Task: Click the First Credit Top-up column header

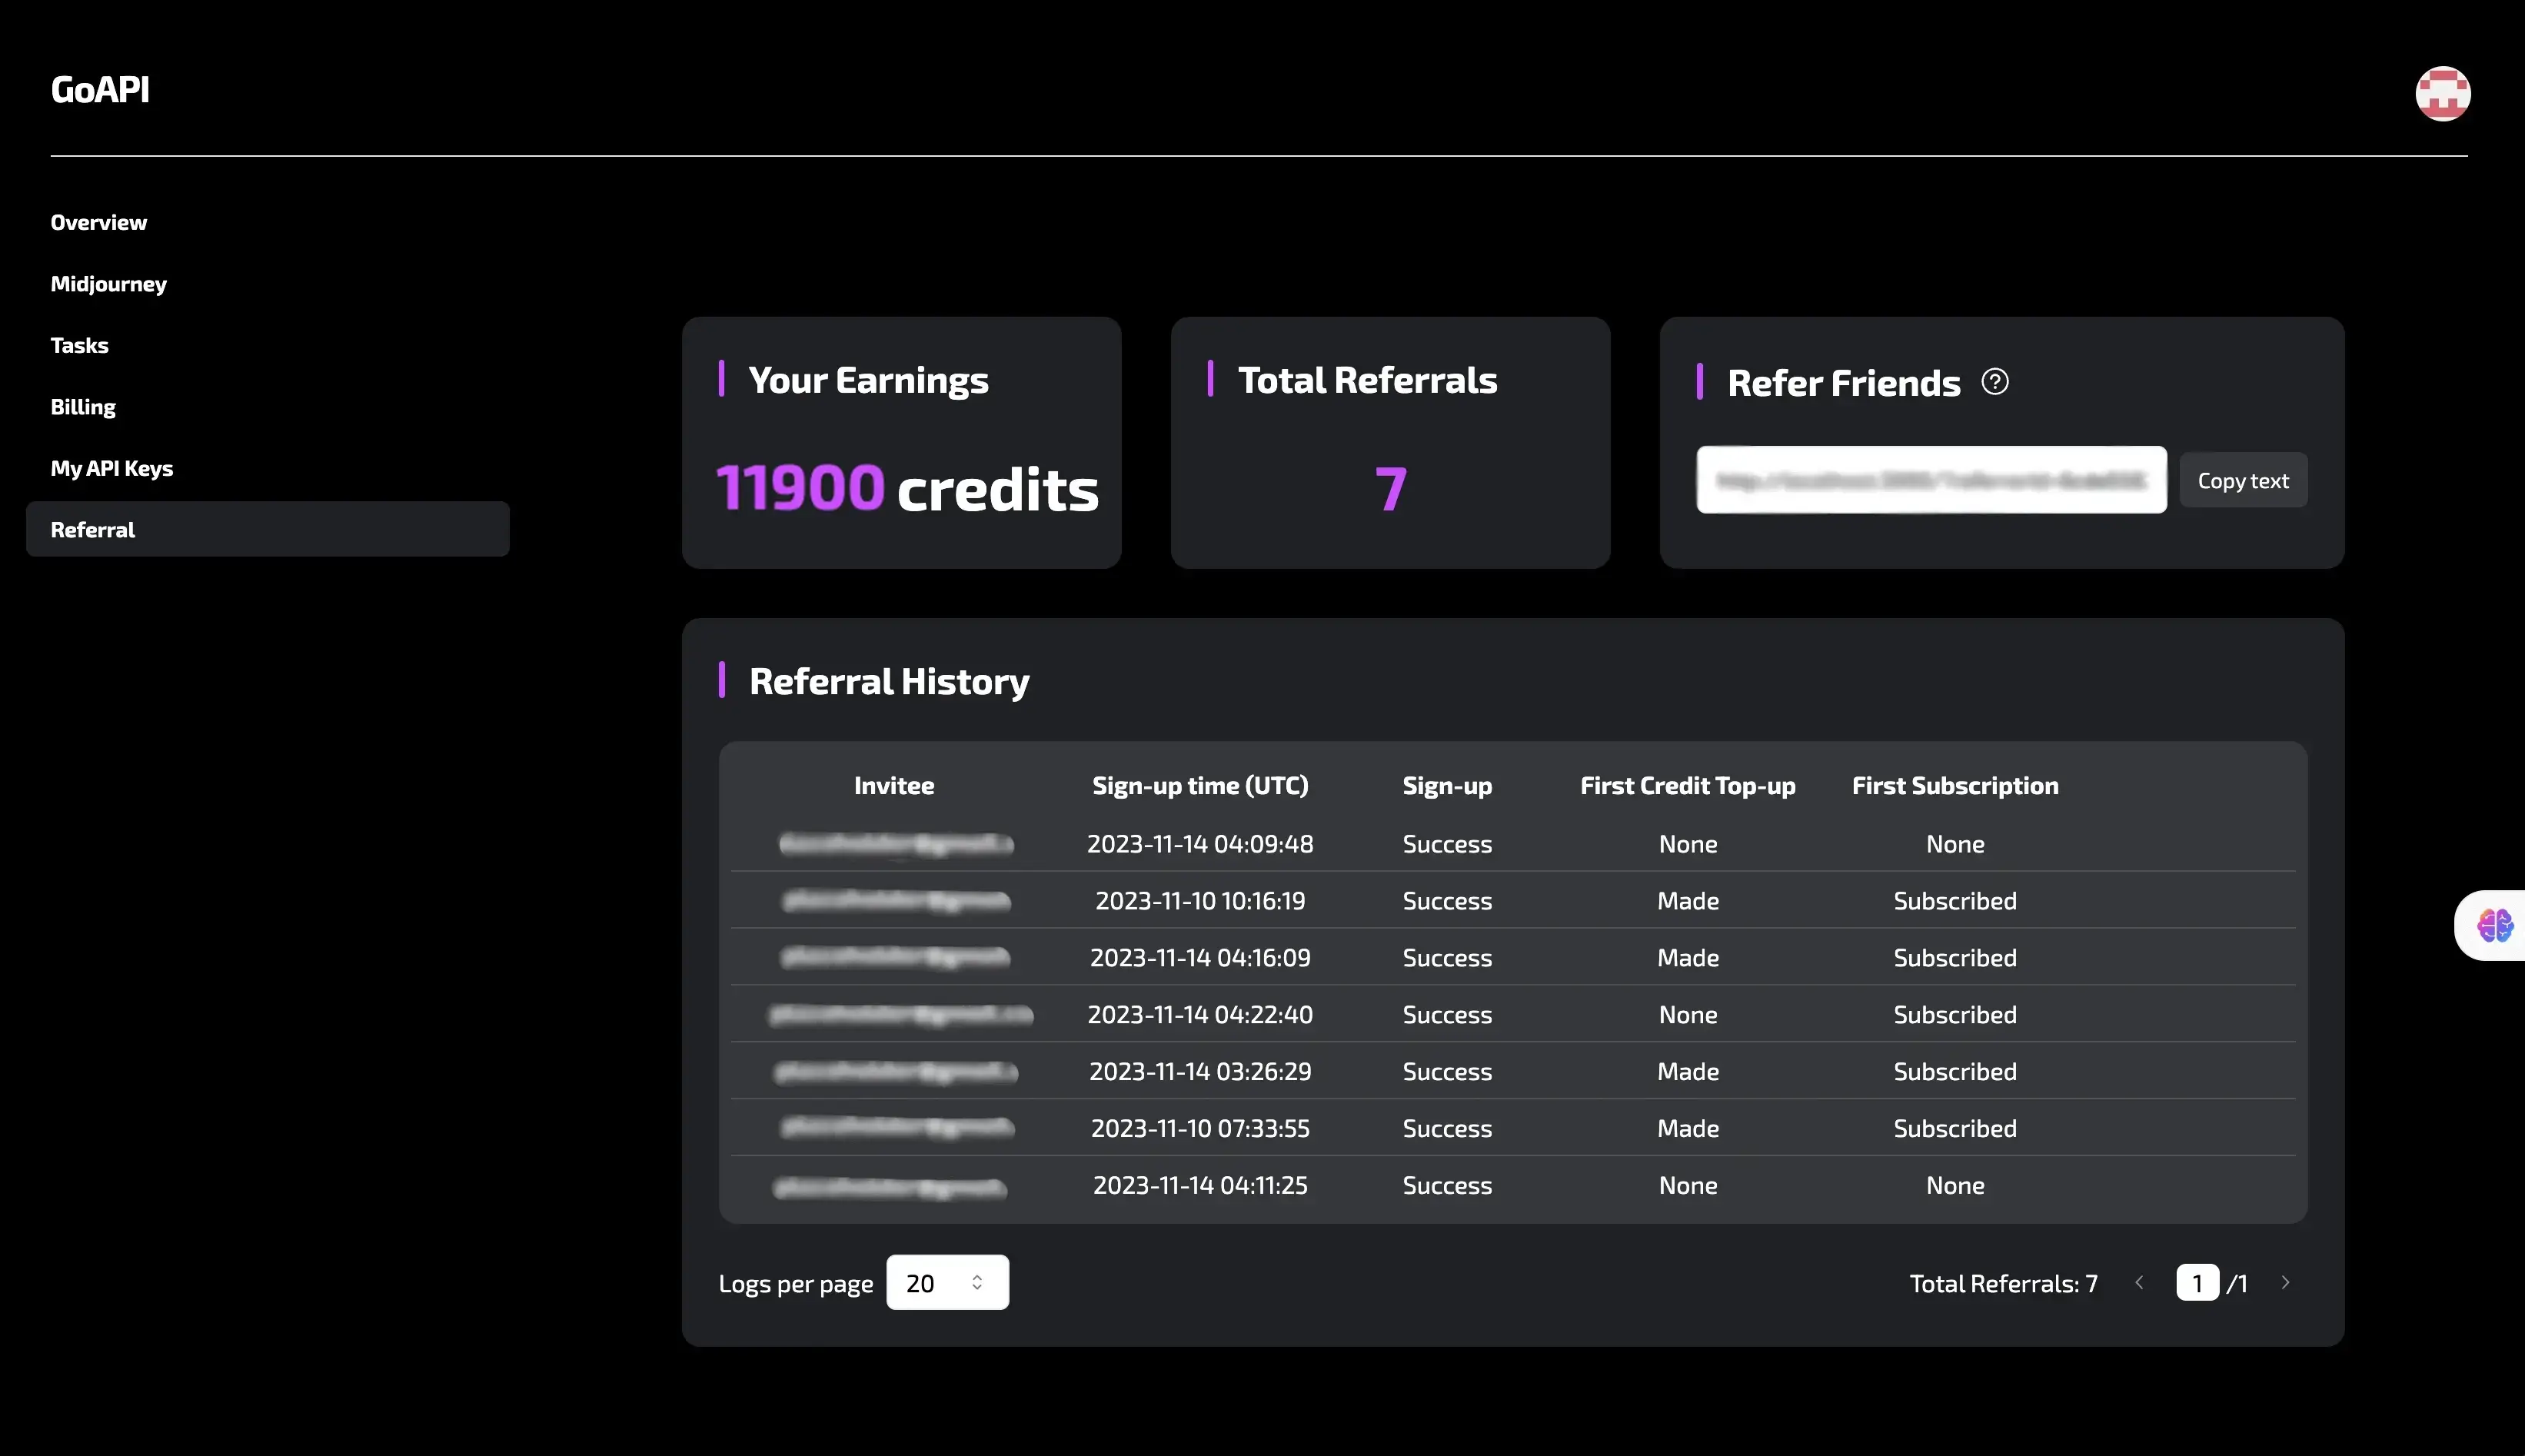Action: click(x=1687, y=786)
